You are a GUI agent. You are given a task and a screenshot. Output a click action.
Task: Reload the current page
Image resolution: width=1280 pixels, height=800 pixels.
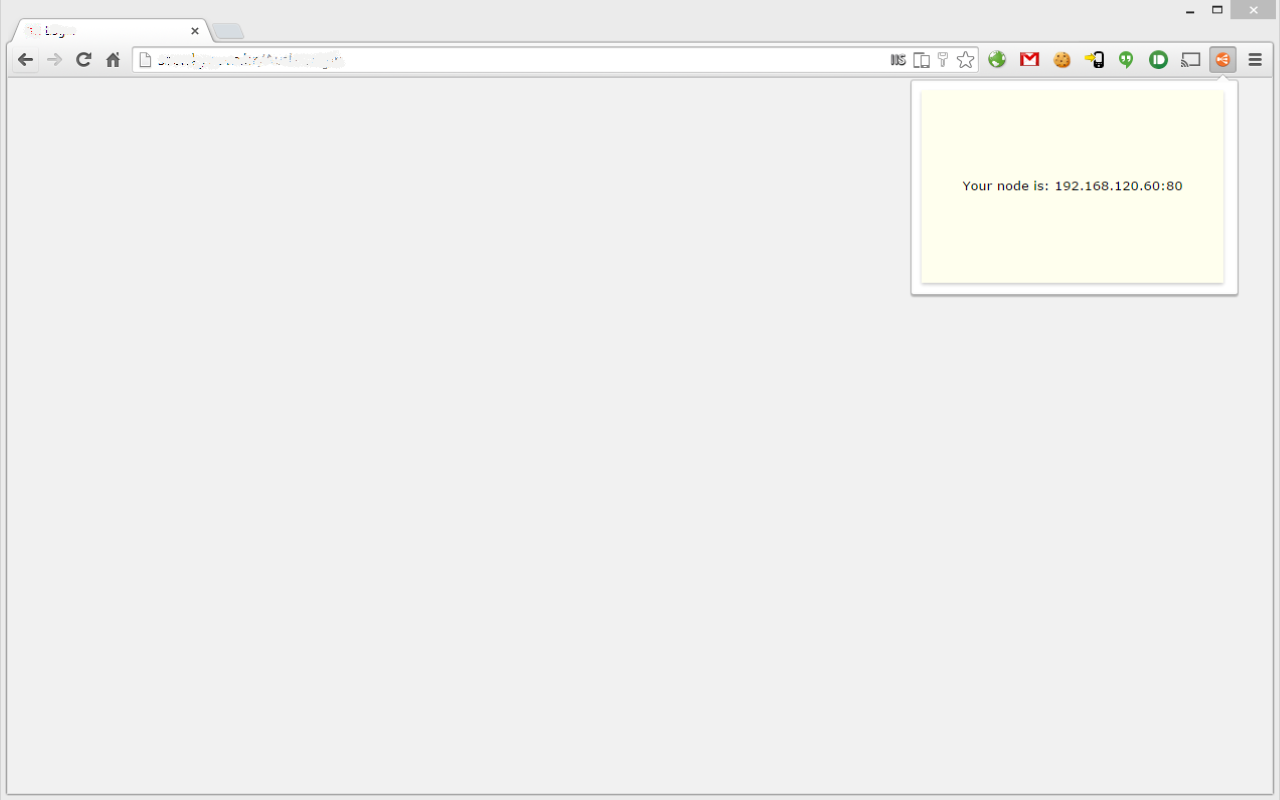pos(84,60)
